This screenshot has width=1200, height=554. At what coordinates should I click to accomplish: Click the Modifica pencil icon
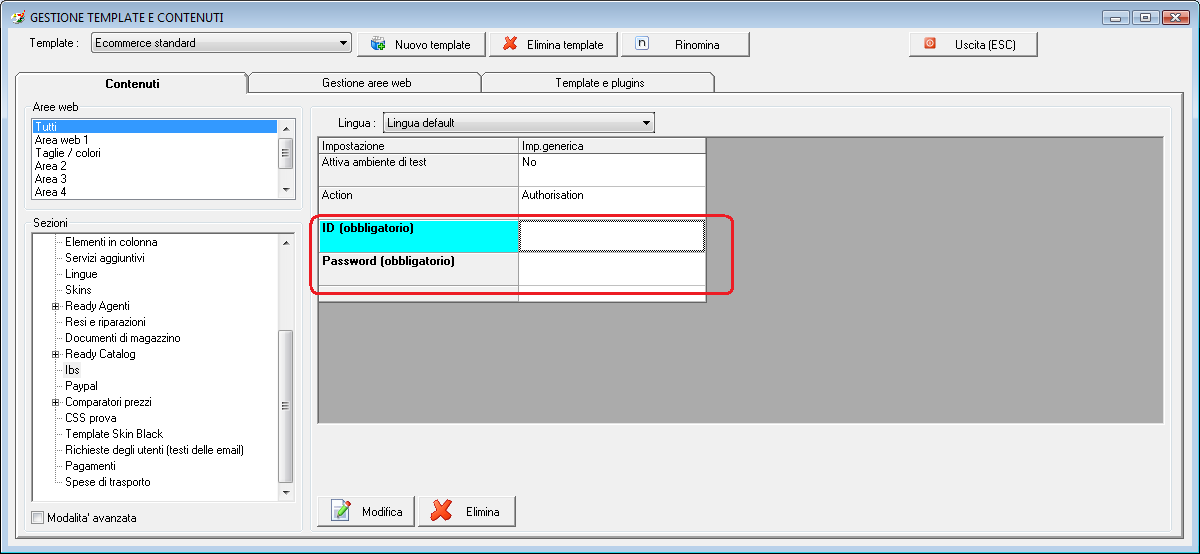341,511
